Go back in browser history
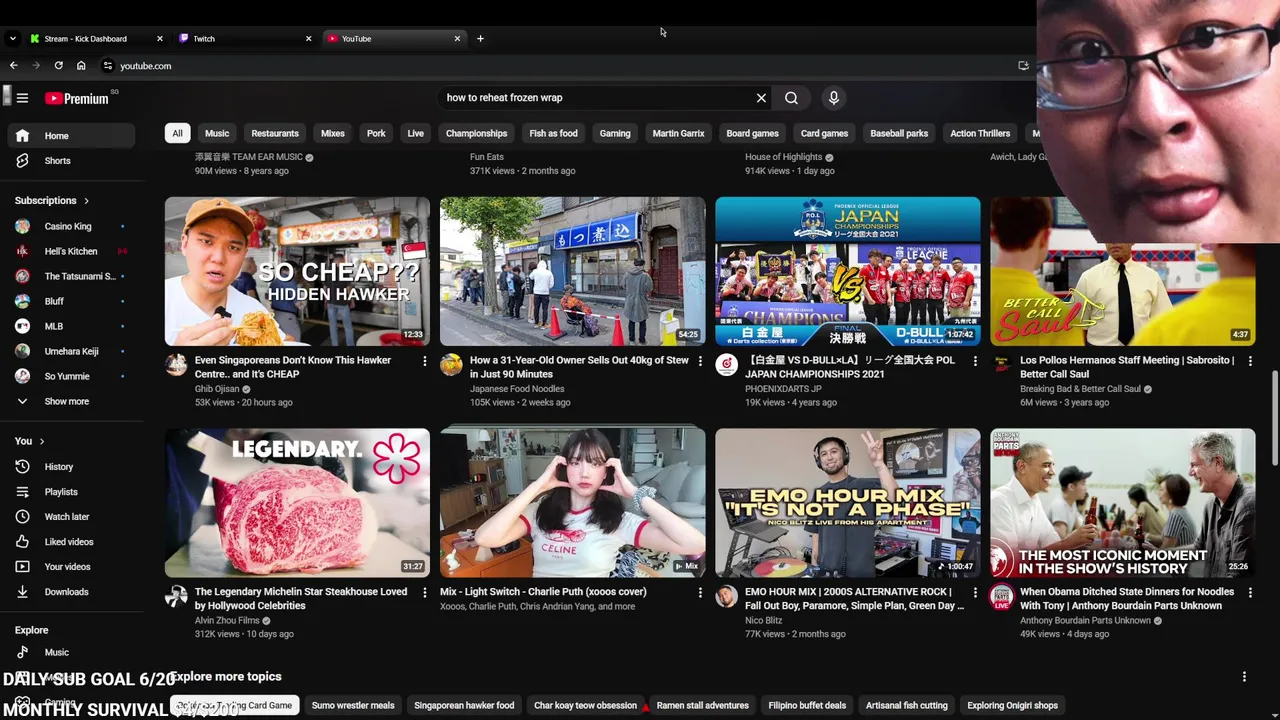 point(13,66)
